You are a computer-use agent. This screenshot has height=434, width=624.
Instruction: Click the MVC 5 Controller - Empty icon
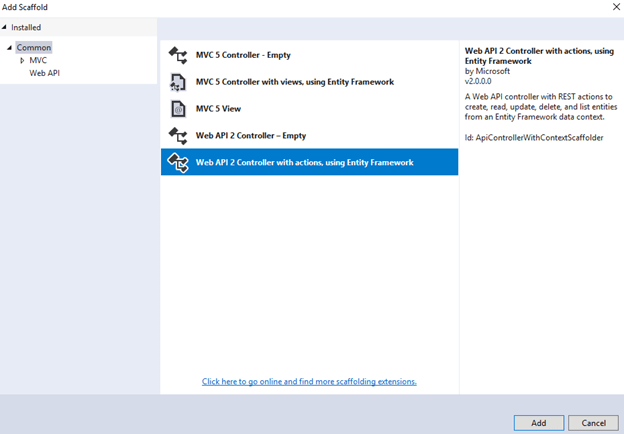coord(178,55)
